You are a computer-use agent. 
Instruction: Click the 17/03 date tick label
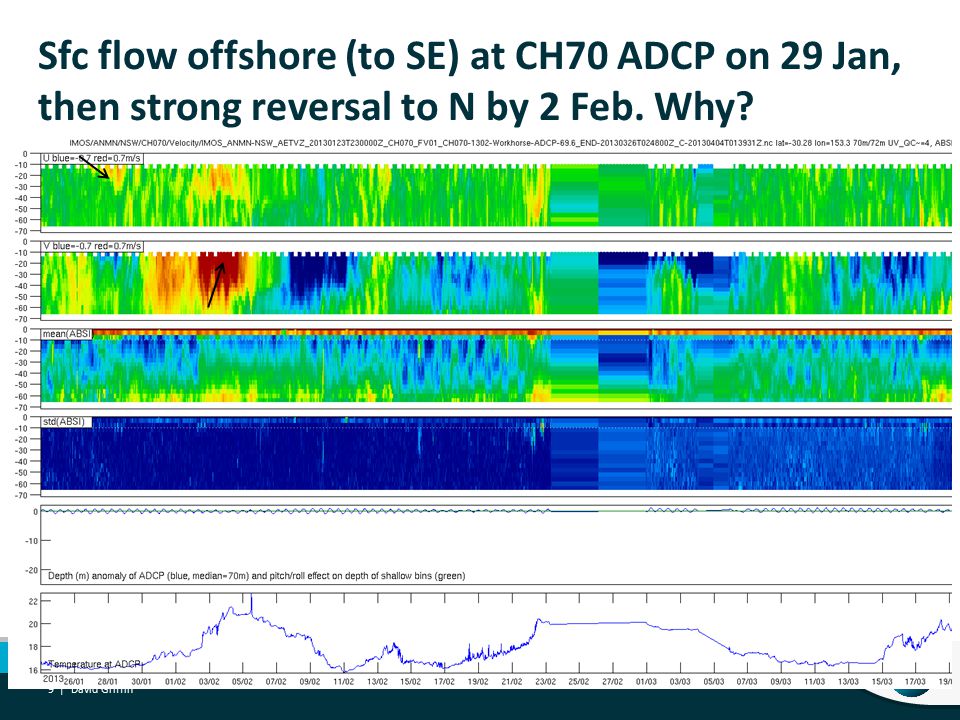pos(915,681)
